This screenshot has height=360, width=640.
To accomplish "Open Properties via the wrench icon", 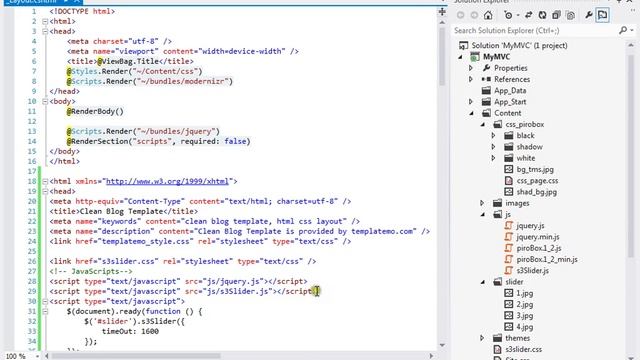I will [x=589, y=16].
